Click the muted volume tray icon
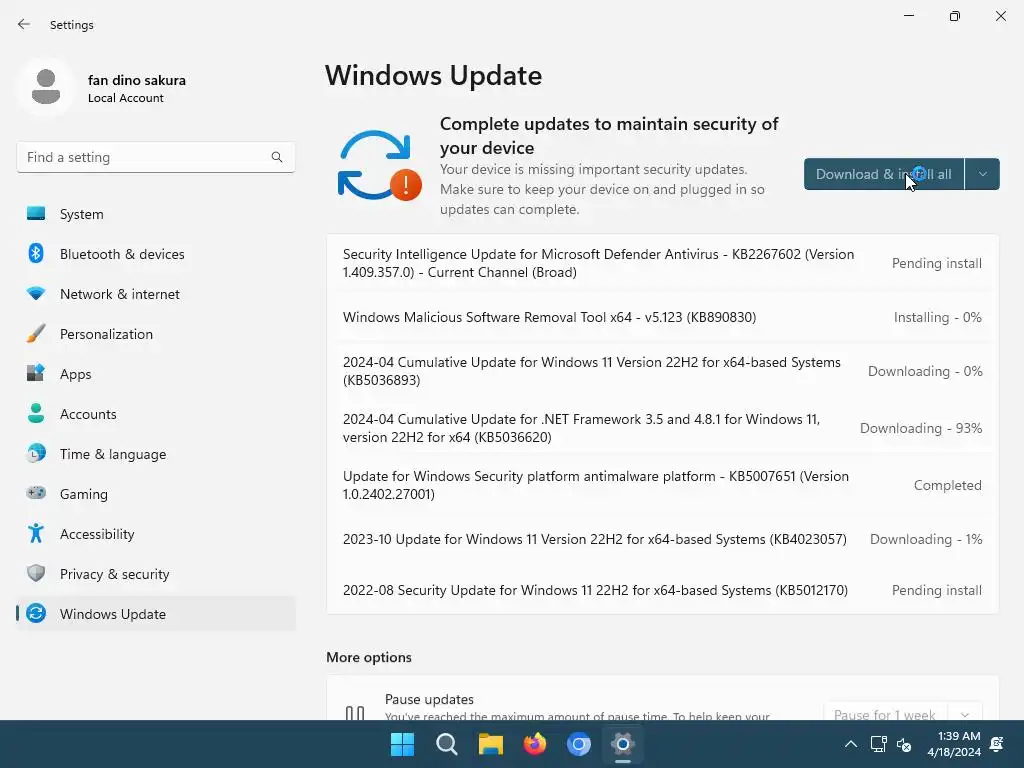Viewport: 1024px width, 768px height. click(x=904, y=744)
